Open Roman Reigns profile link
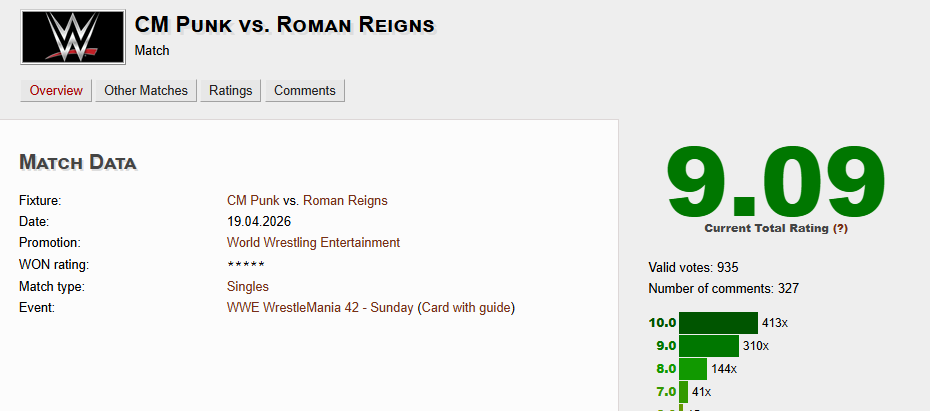Screen dimensions: 930x411 pos(345,200)
